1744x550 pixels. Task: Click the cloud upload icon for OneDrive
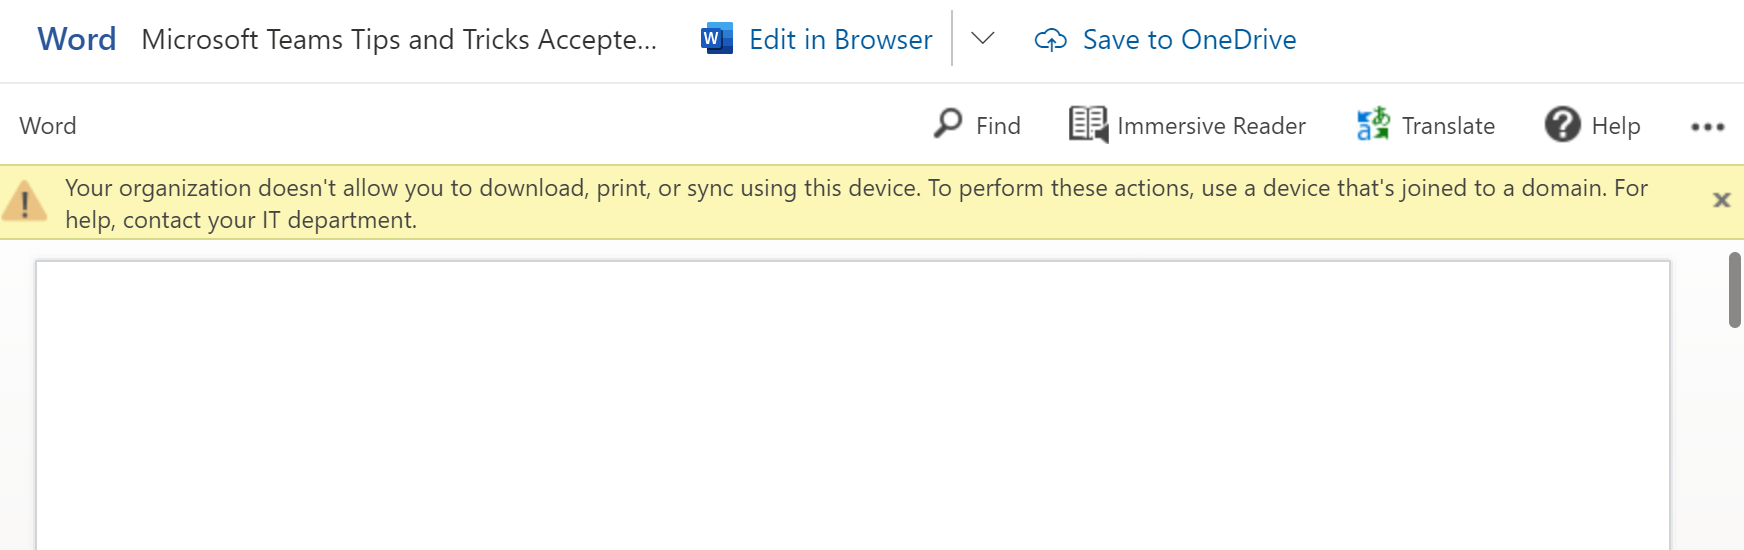[x=1050, y=40]
